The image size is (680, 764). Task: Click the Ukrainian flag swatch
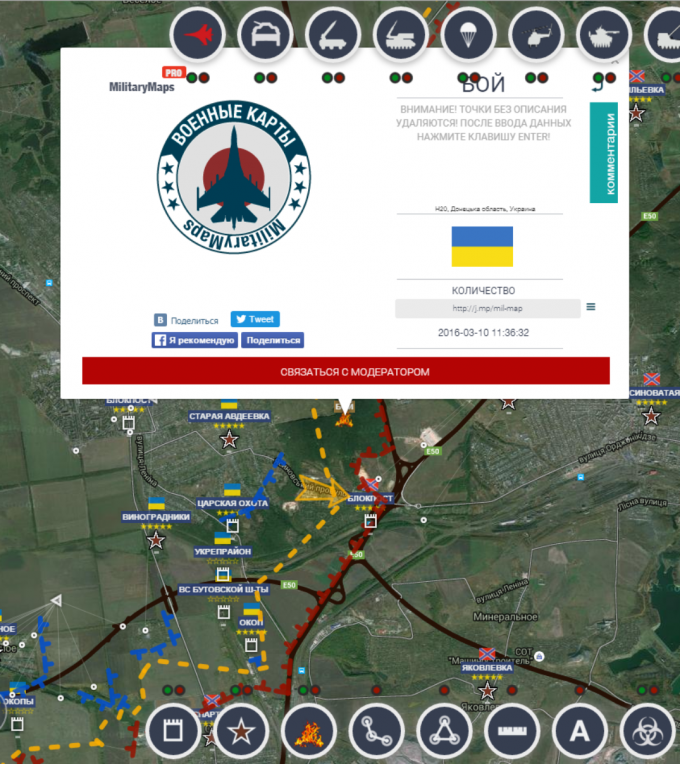[x=482, y=246]
